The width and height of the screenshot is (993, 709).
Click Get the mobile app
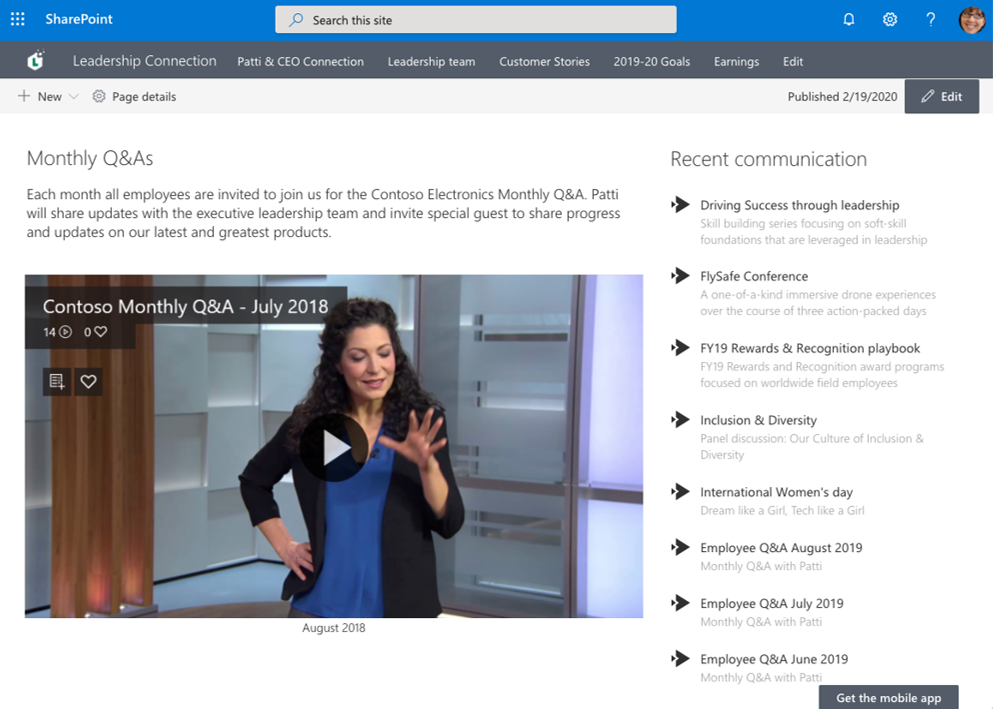888,698
